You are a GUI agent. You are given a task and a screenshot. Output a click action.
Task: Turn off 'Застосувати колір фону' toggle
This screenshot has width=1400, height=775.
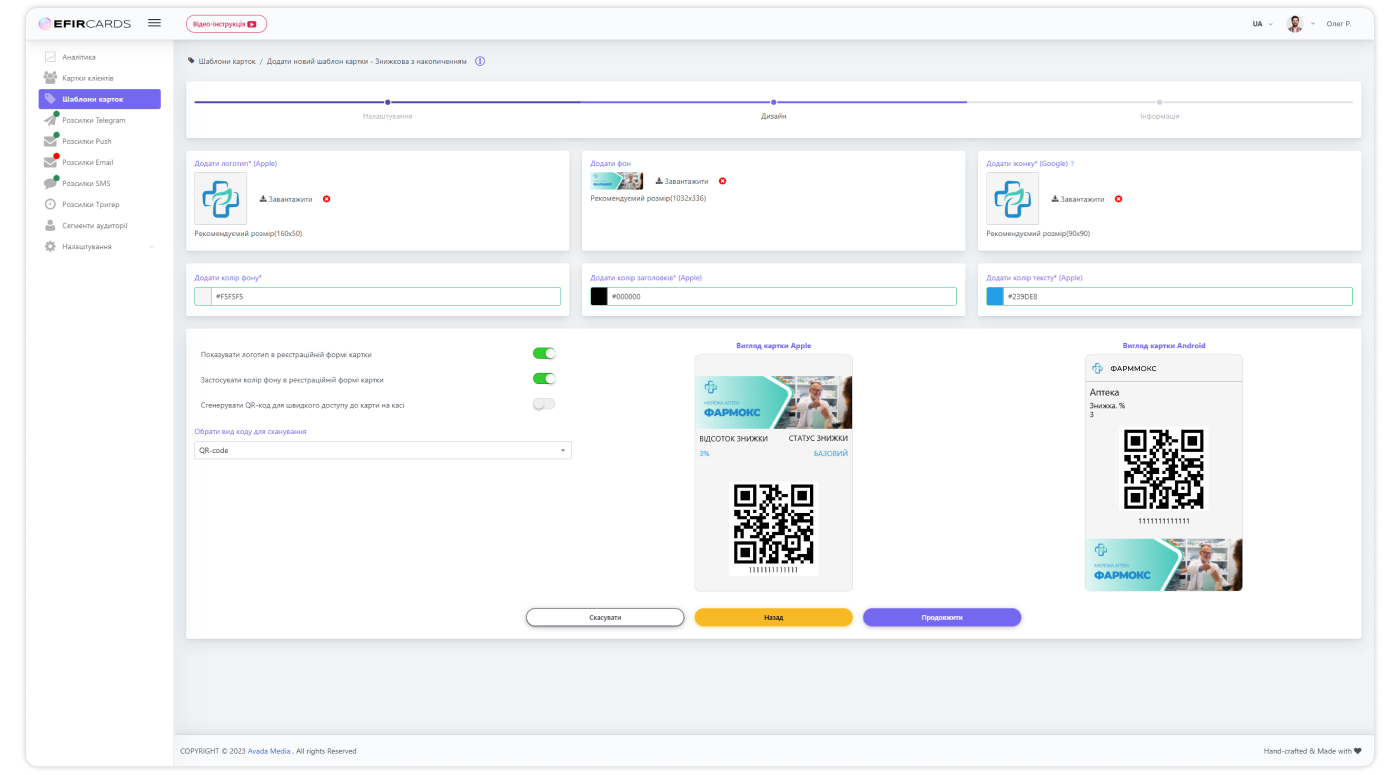click(x=544, y=378)
